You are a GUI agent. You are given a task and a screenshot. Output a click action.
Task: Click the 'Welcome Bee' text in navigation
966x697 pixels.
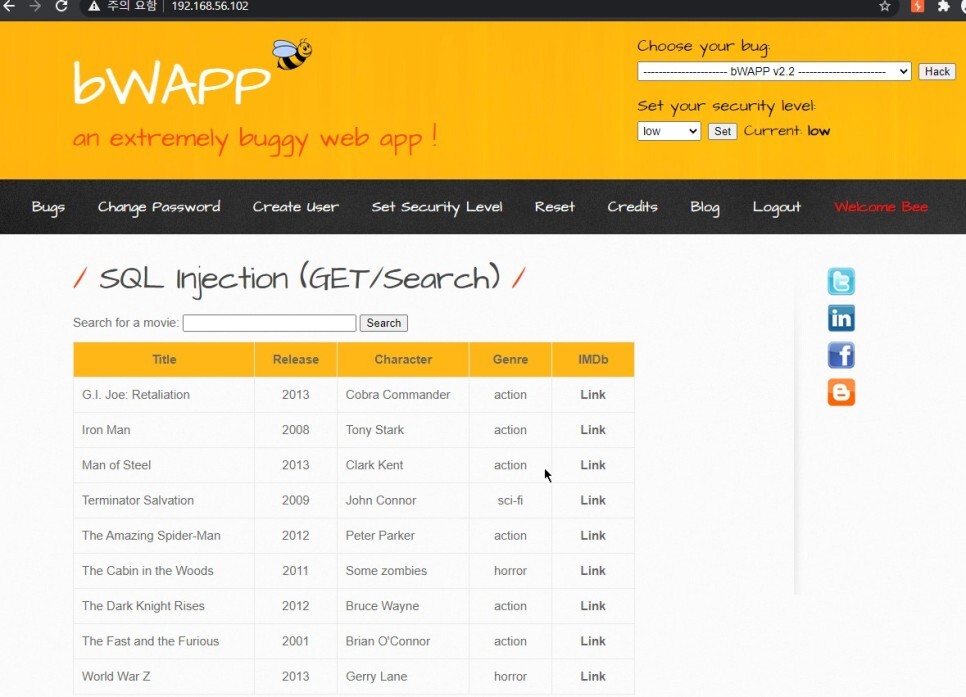click(881, 207)
